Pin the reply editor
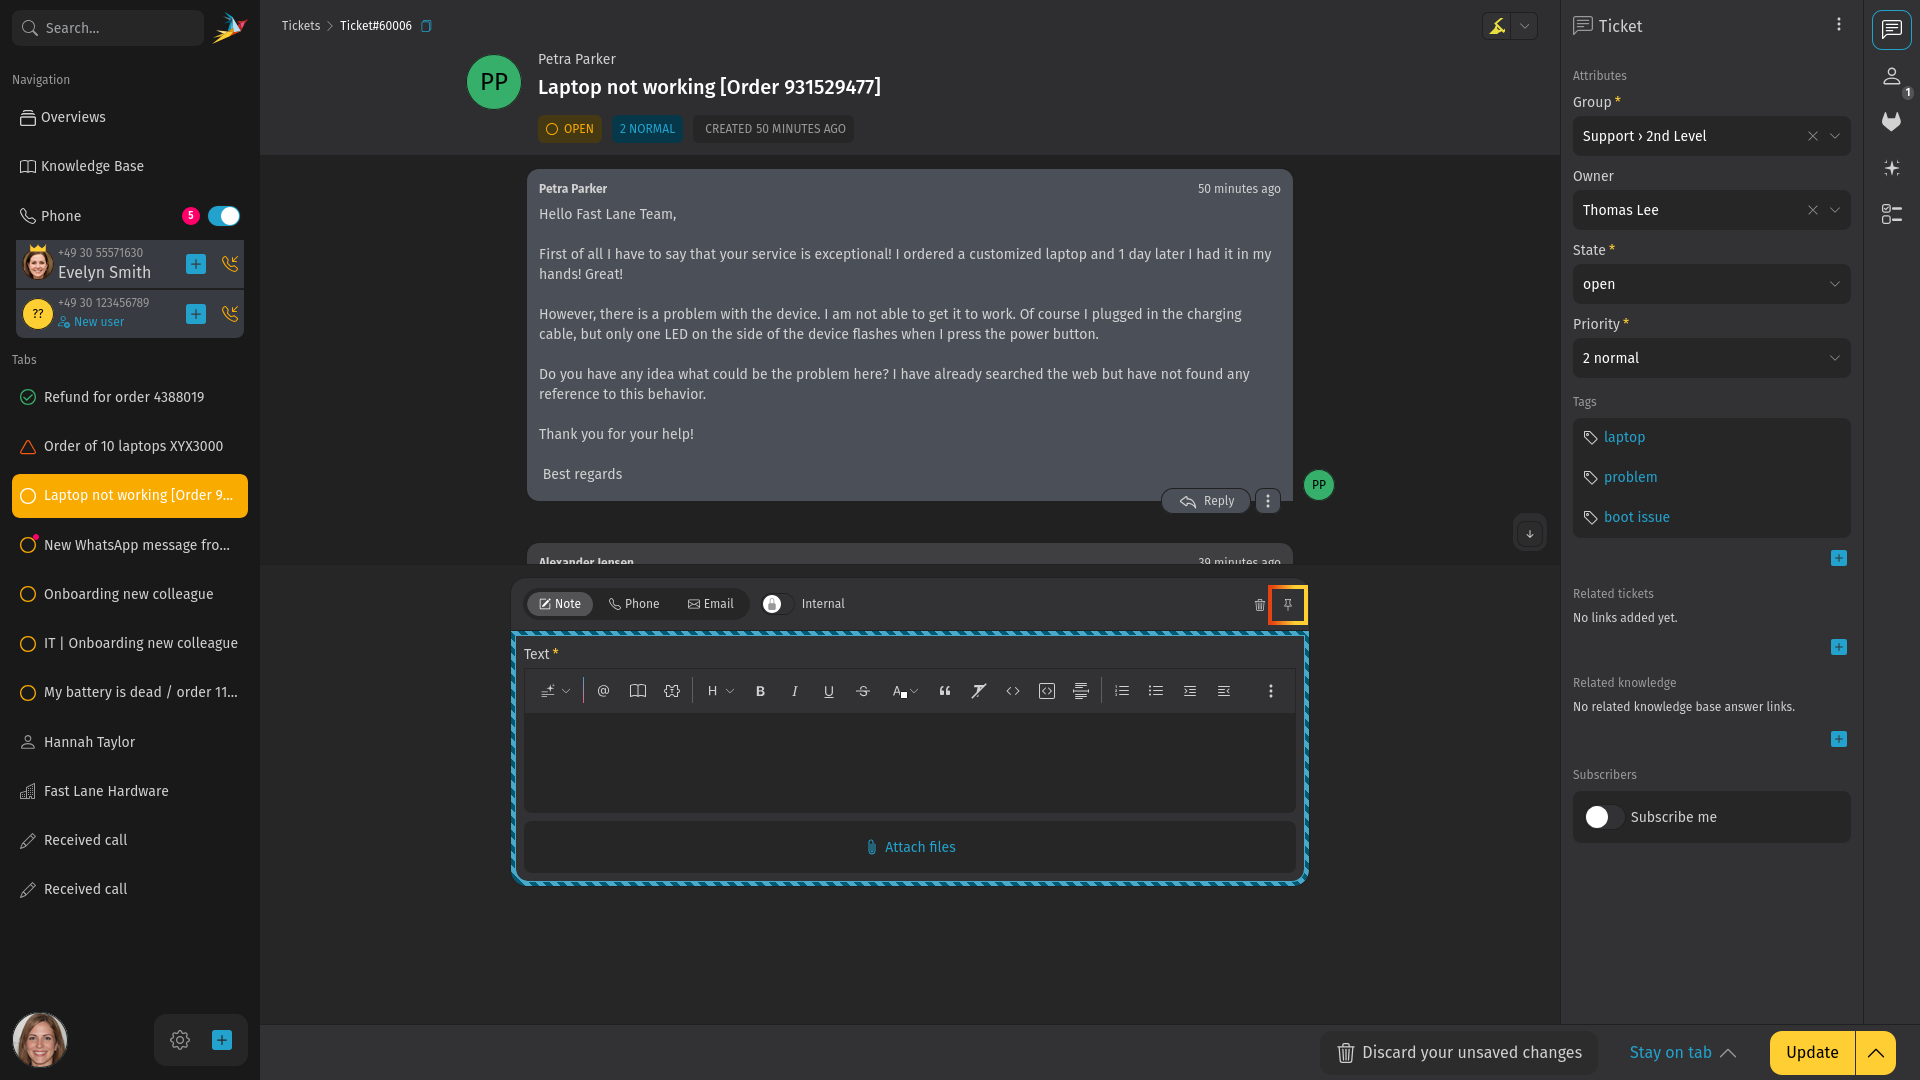Screen dimensions: 1920x1080 click(x=1288, y=605)
